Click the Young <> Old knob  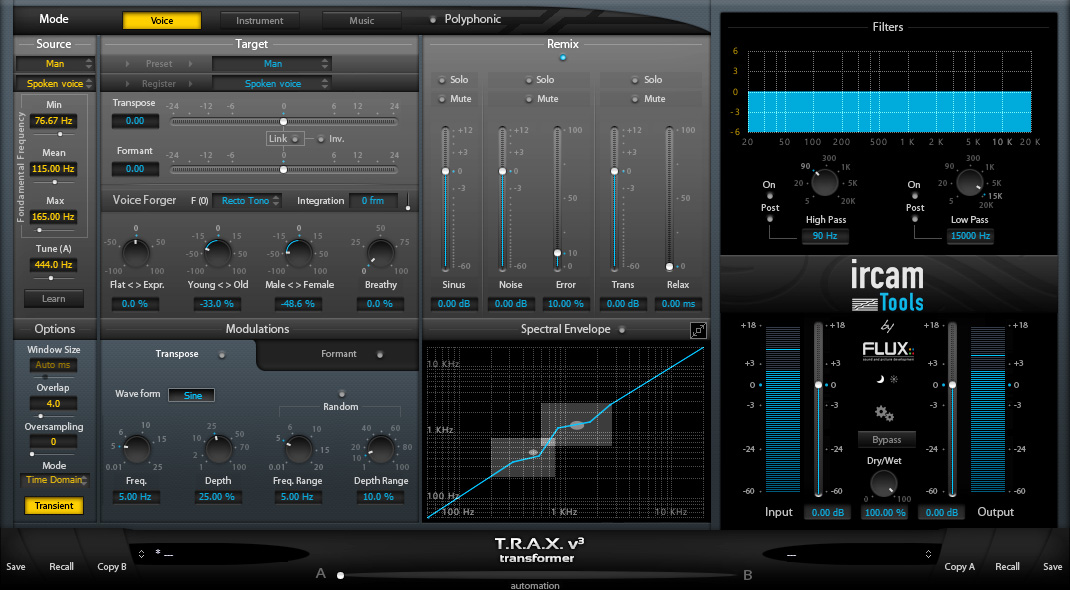218,254
